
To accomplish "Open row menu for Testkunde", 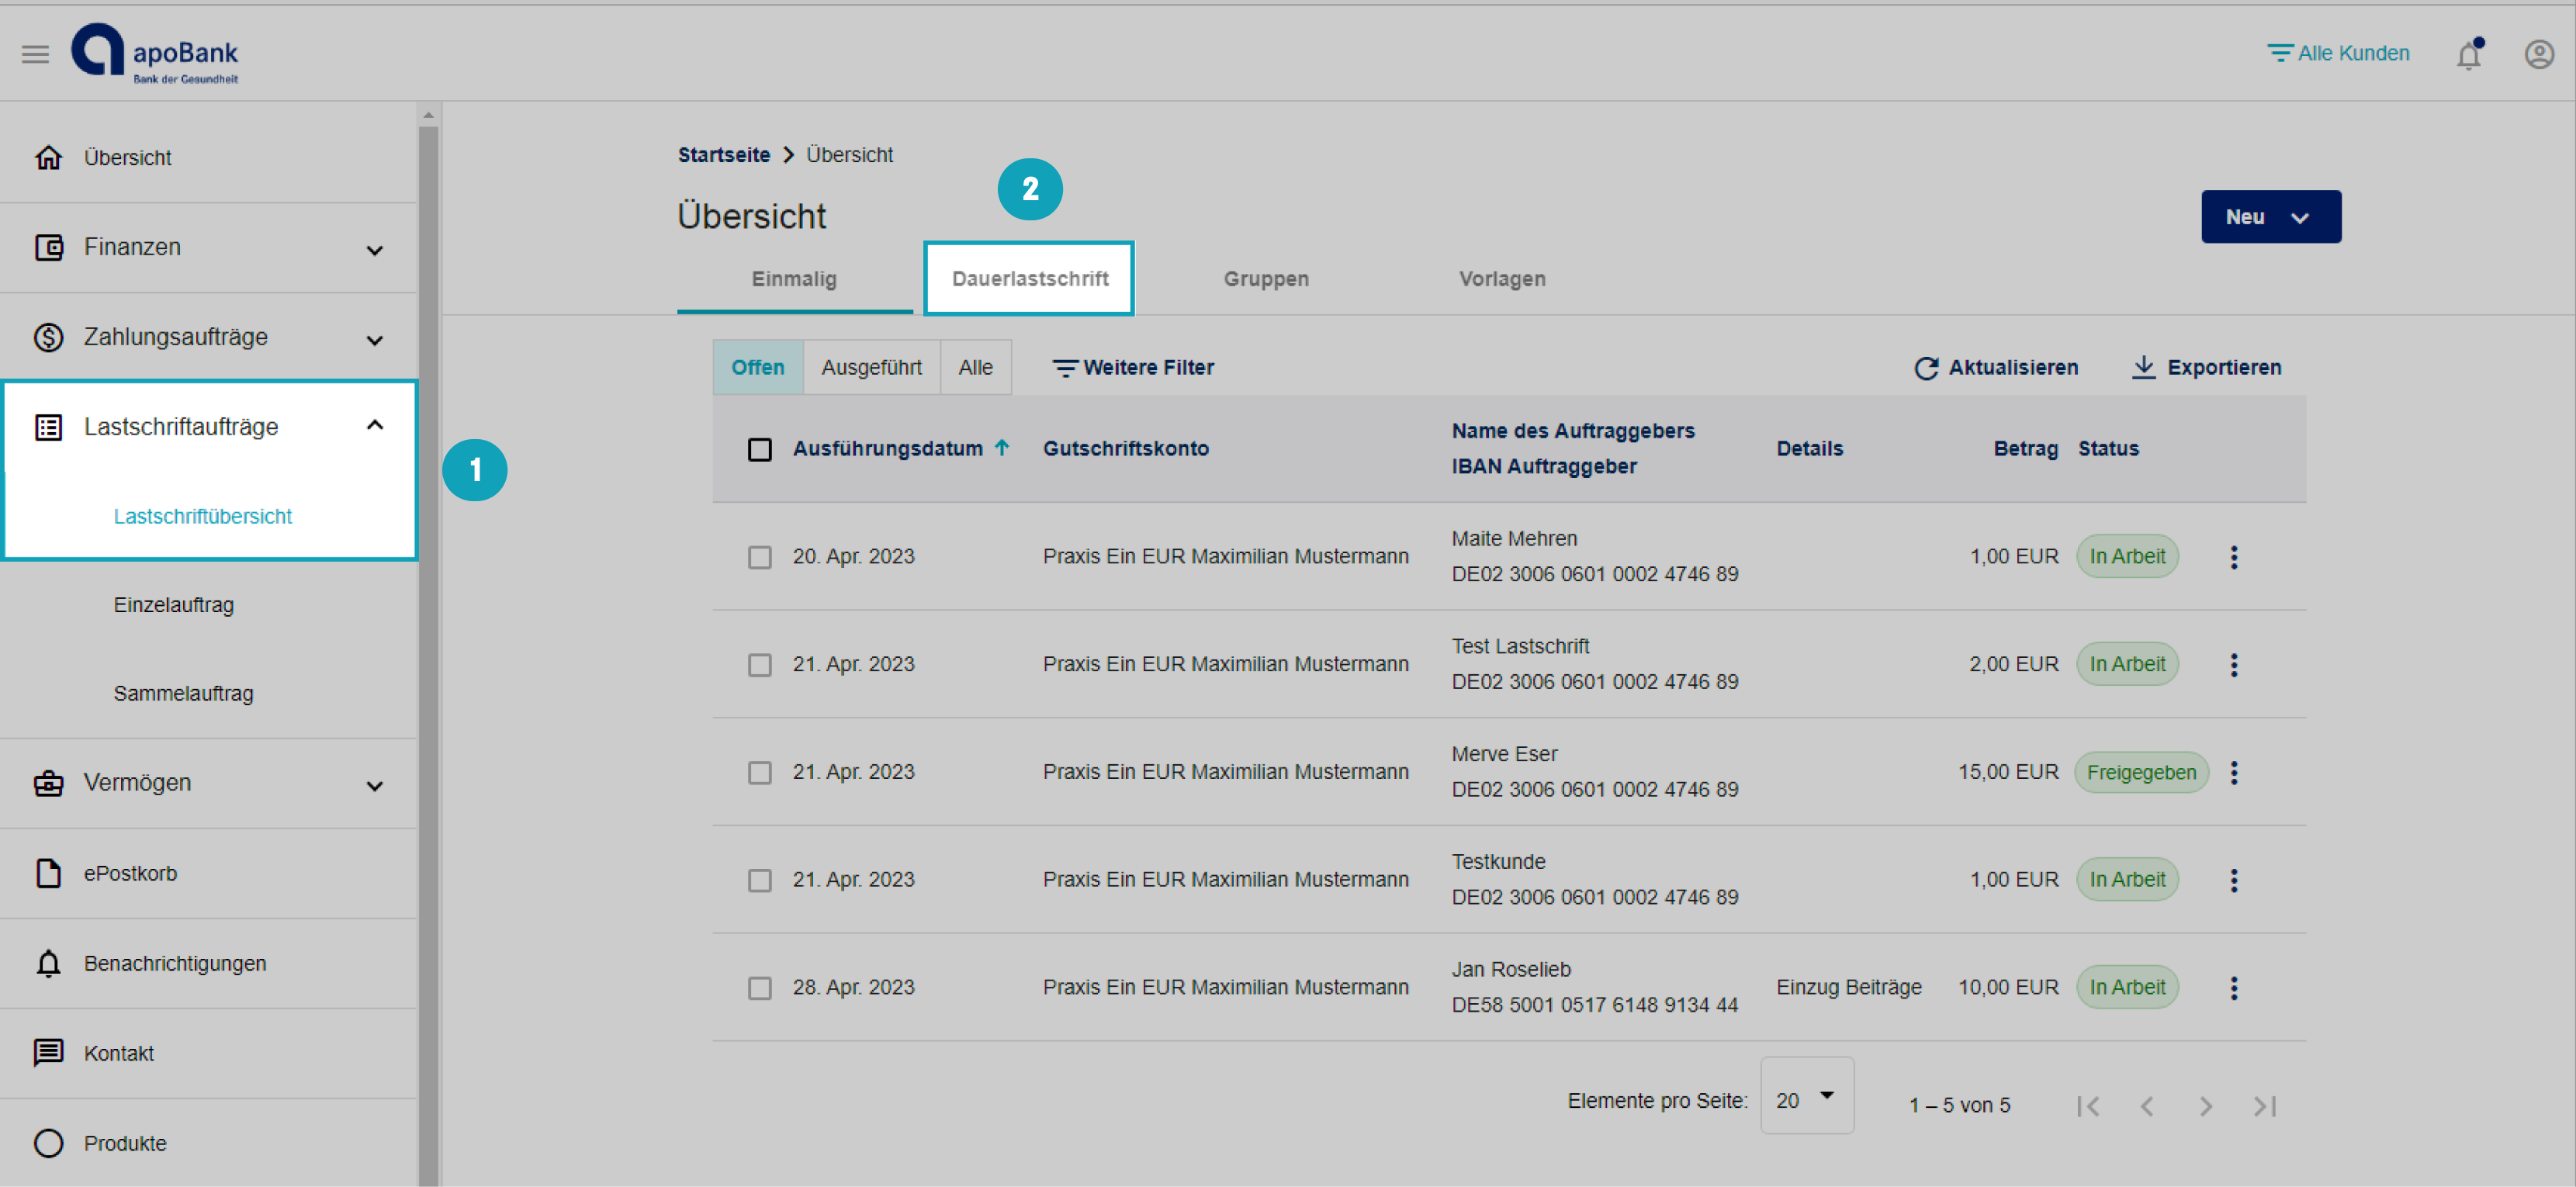I will click(x=2233, y=880).
